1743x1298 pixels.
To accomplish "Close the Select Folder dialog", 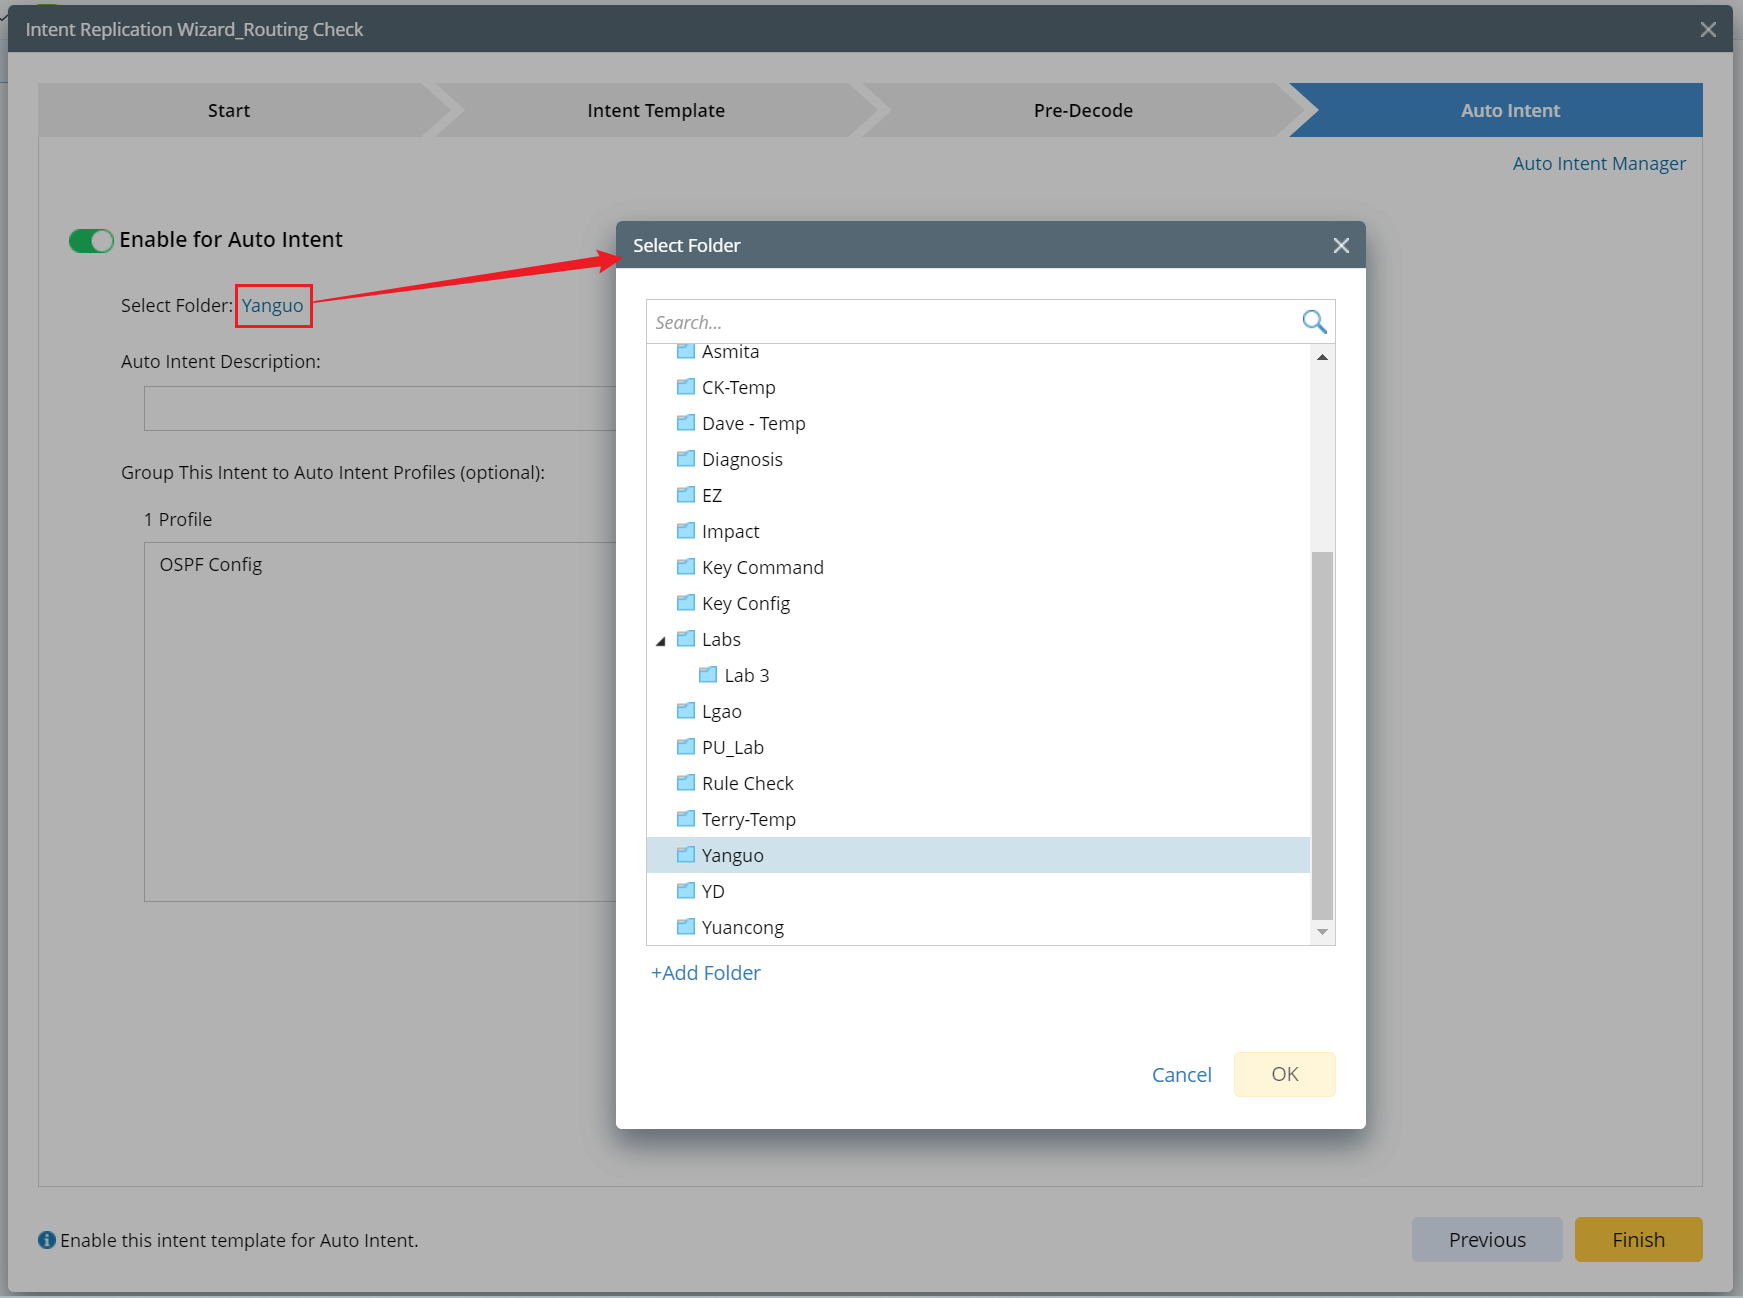I will pyautogui.click(x=1341, y=246).
